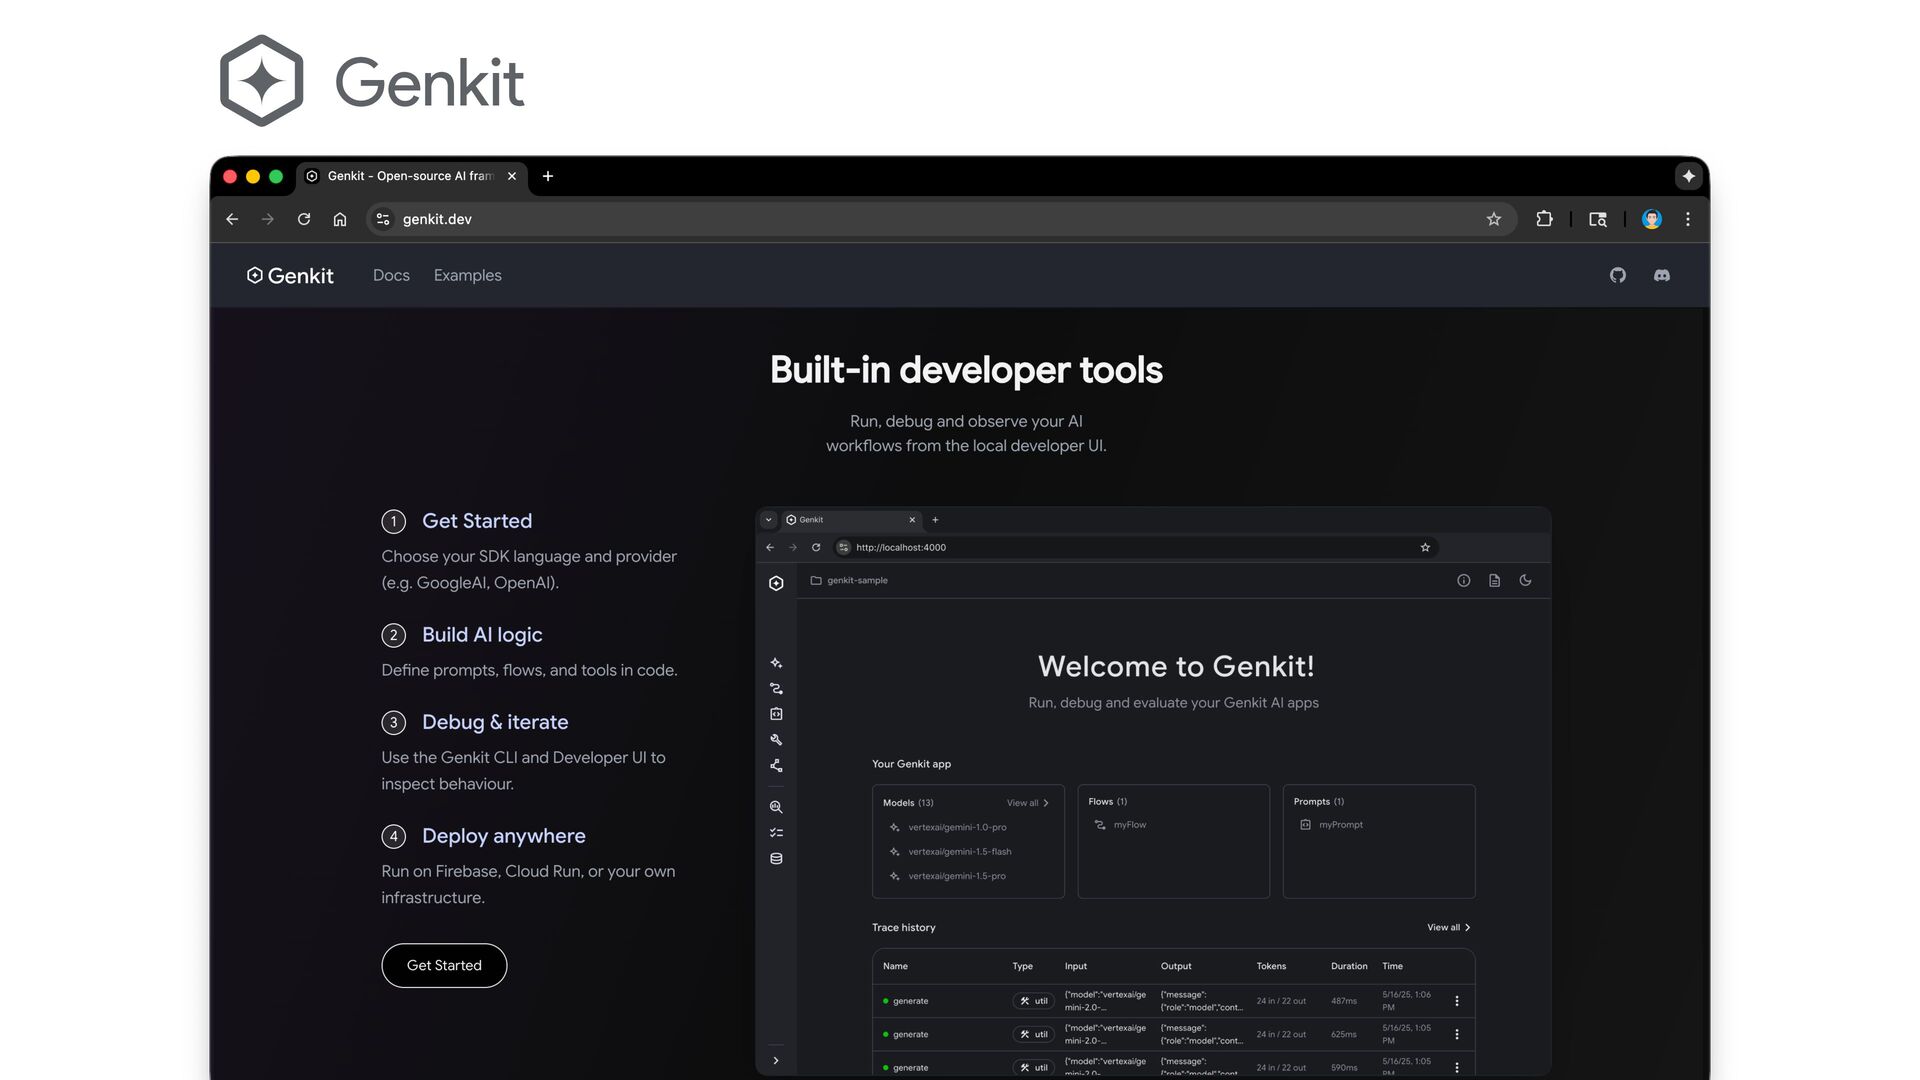The width and height of the screenshot is (1920, 1080).
Task: Click the browser extensions puzzle icon
Action: pyautogui.click(x=1544, y=219)
